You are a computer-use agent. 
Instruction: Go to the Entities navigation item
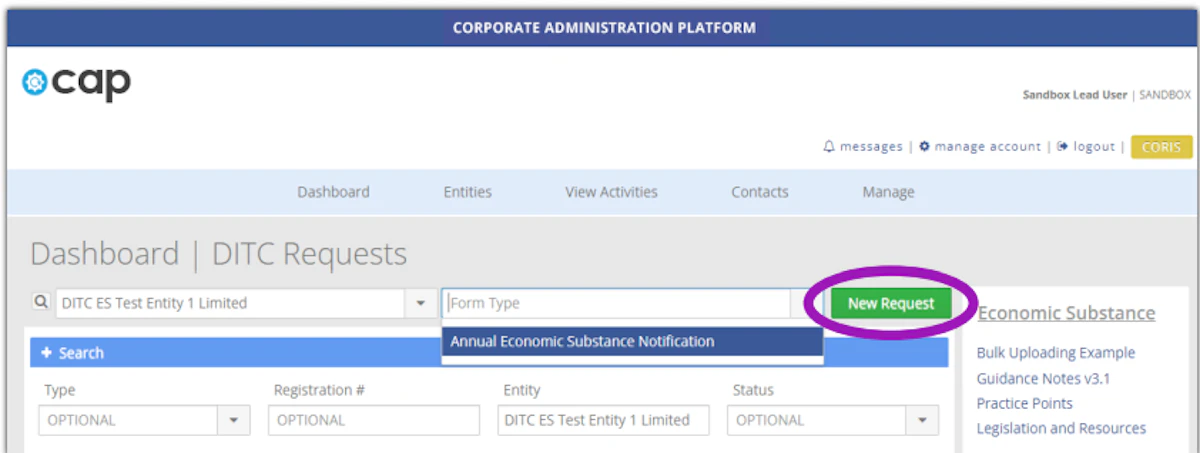(467, 192)
